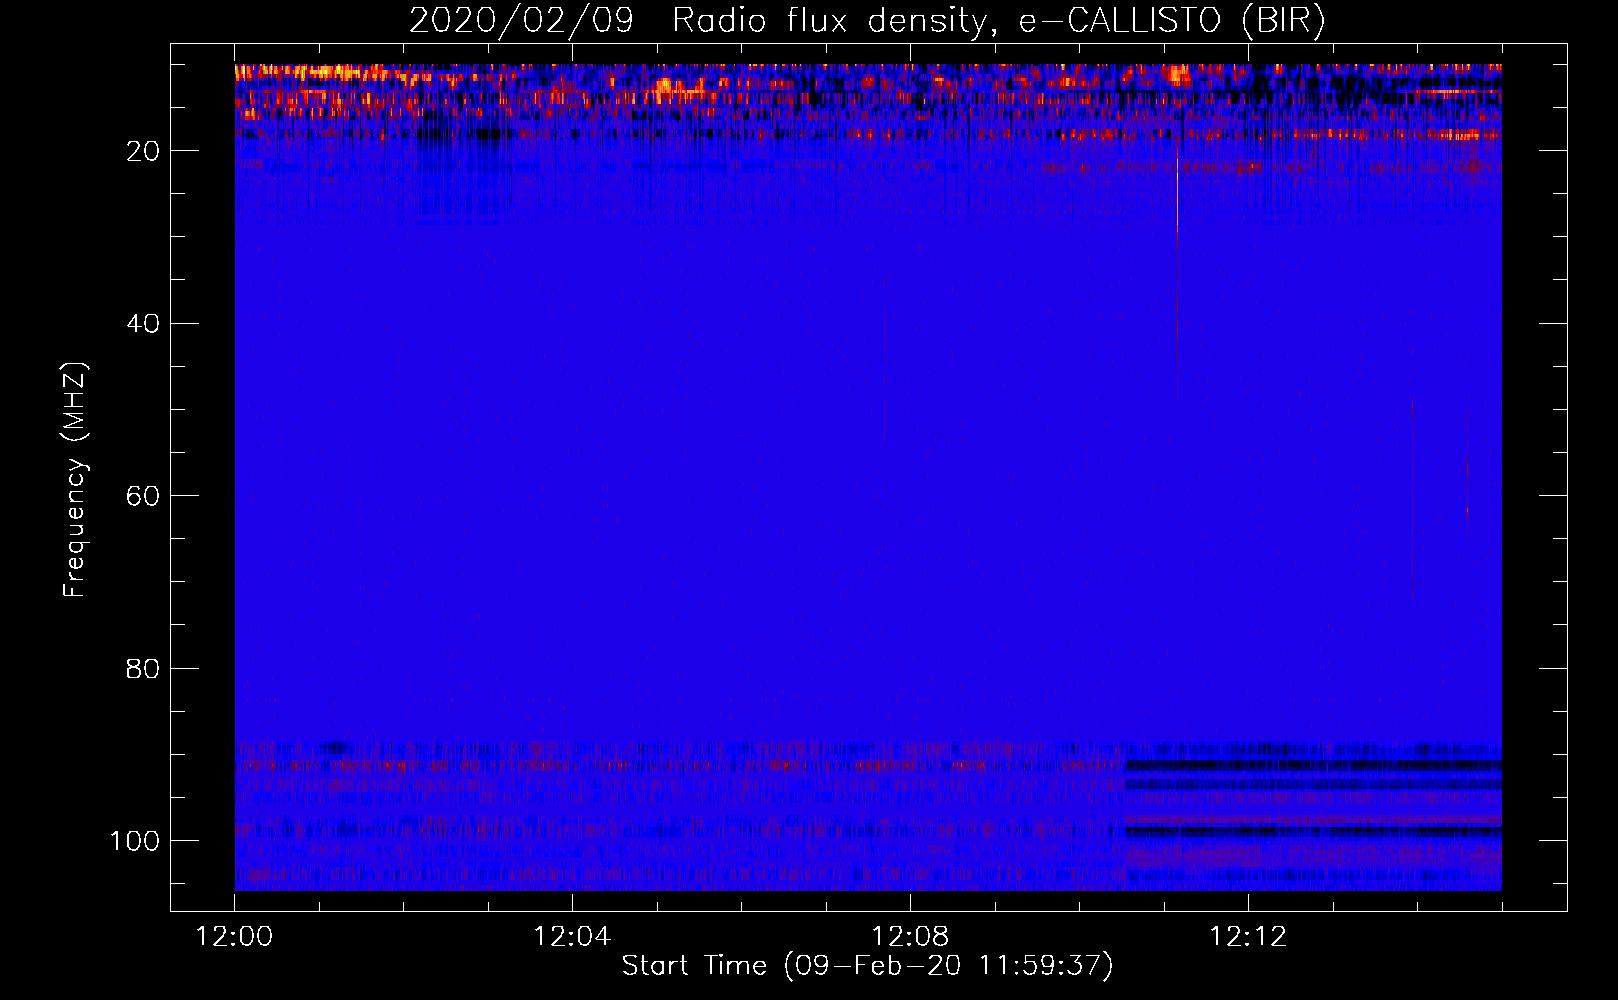Click the 20 frequency tick label
1618x1000 pixels.
(143, 151)
